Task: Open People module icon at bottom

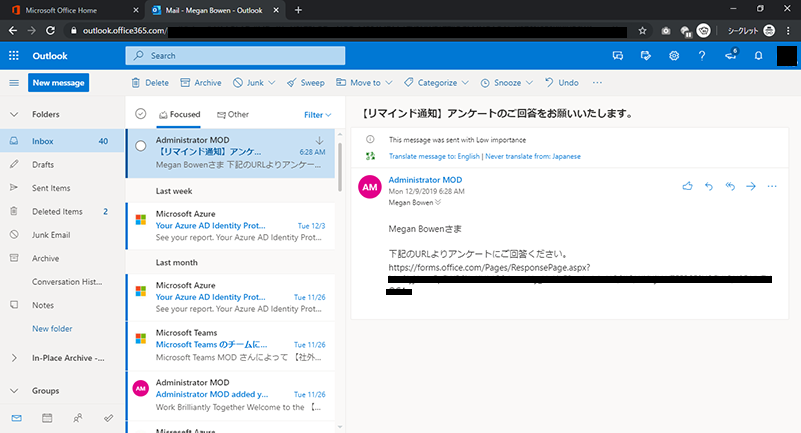Action: (78, 418)
